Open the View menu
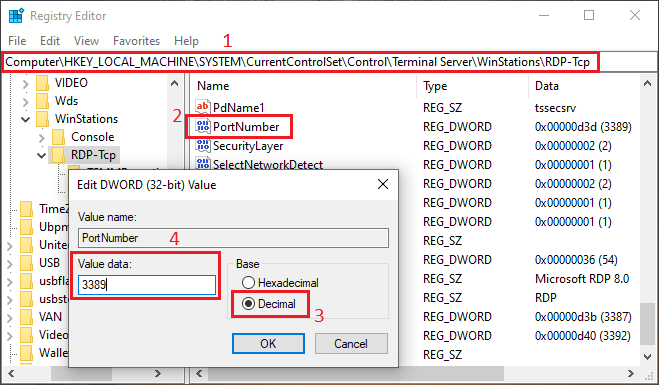The height and width of the screenshot is (385, 659). 86,41
